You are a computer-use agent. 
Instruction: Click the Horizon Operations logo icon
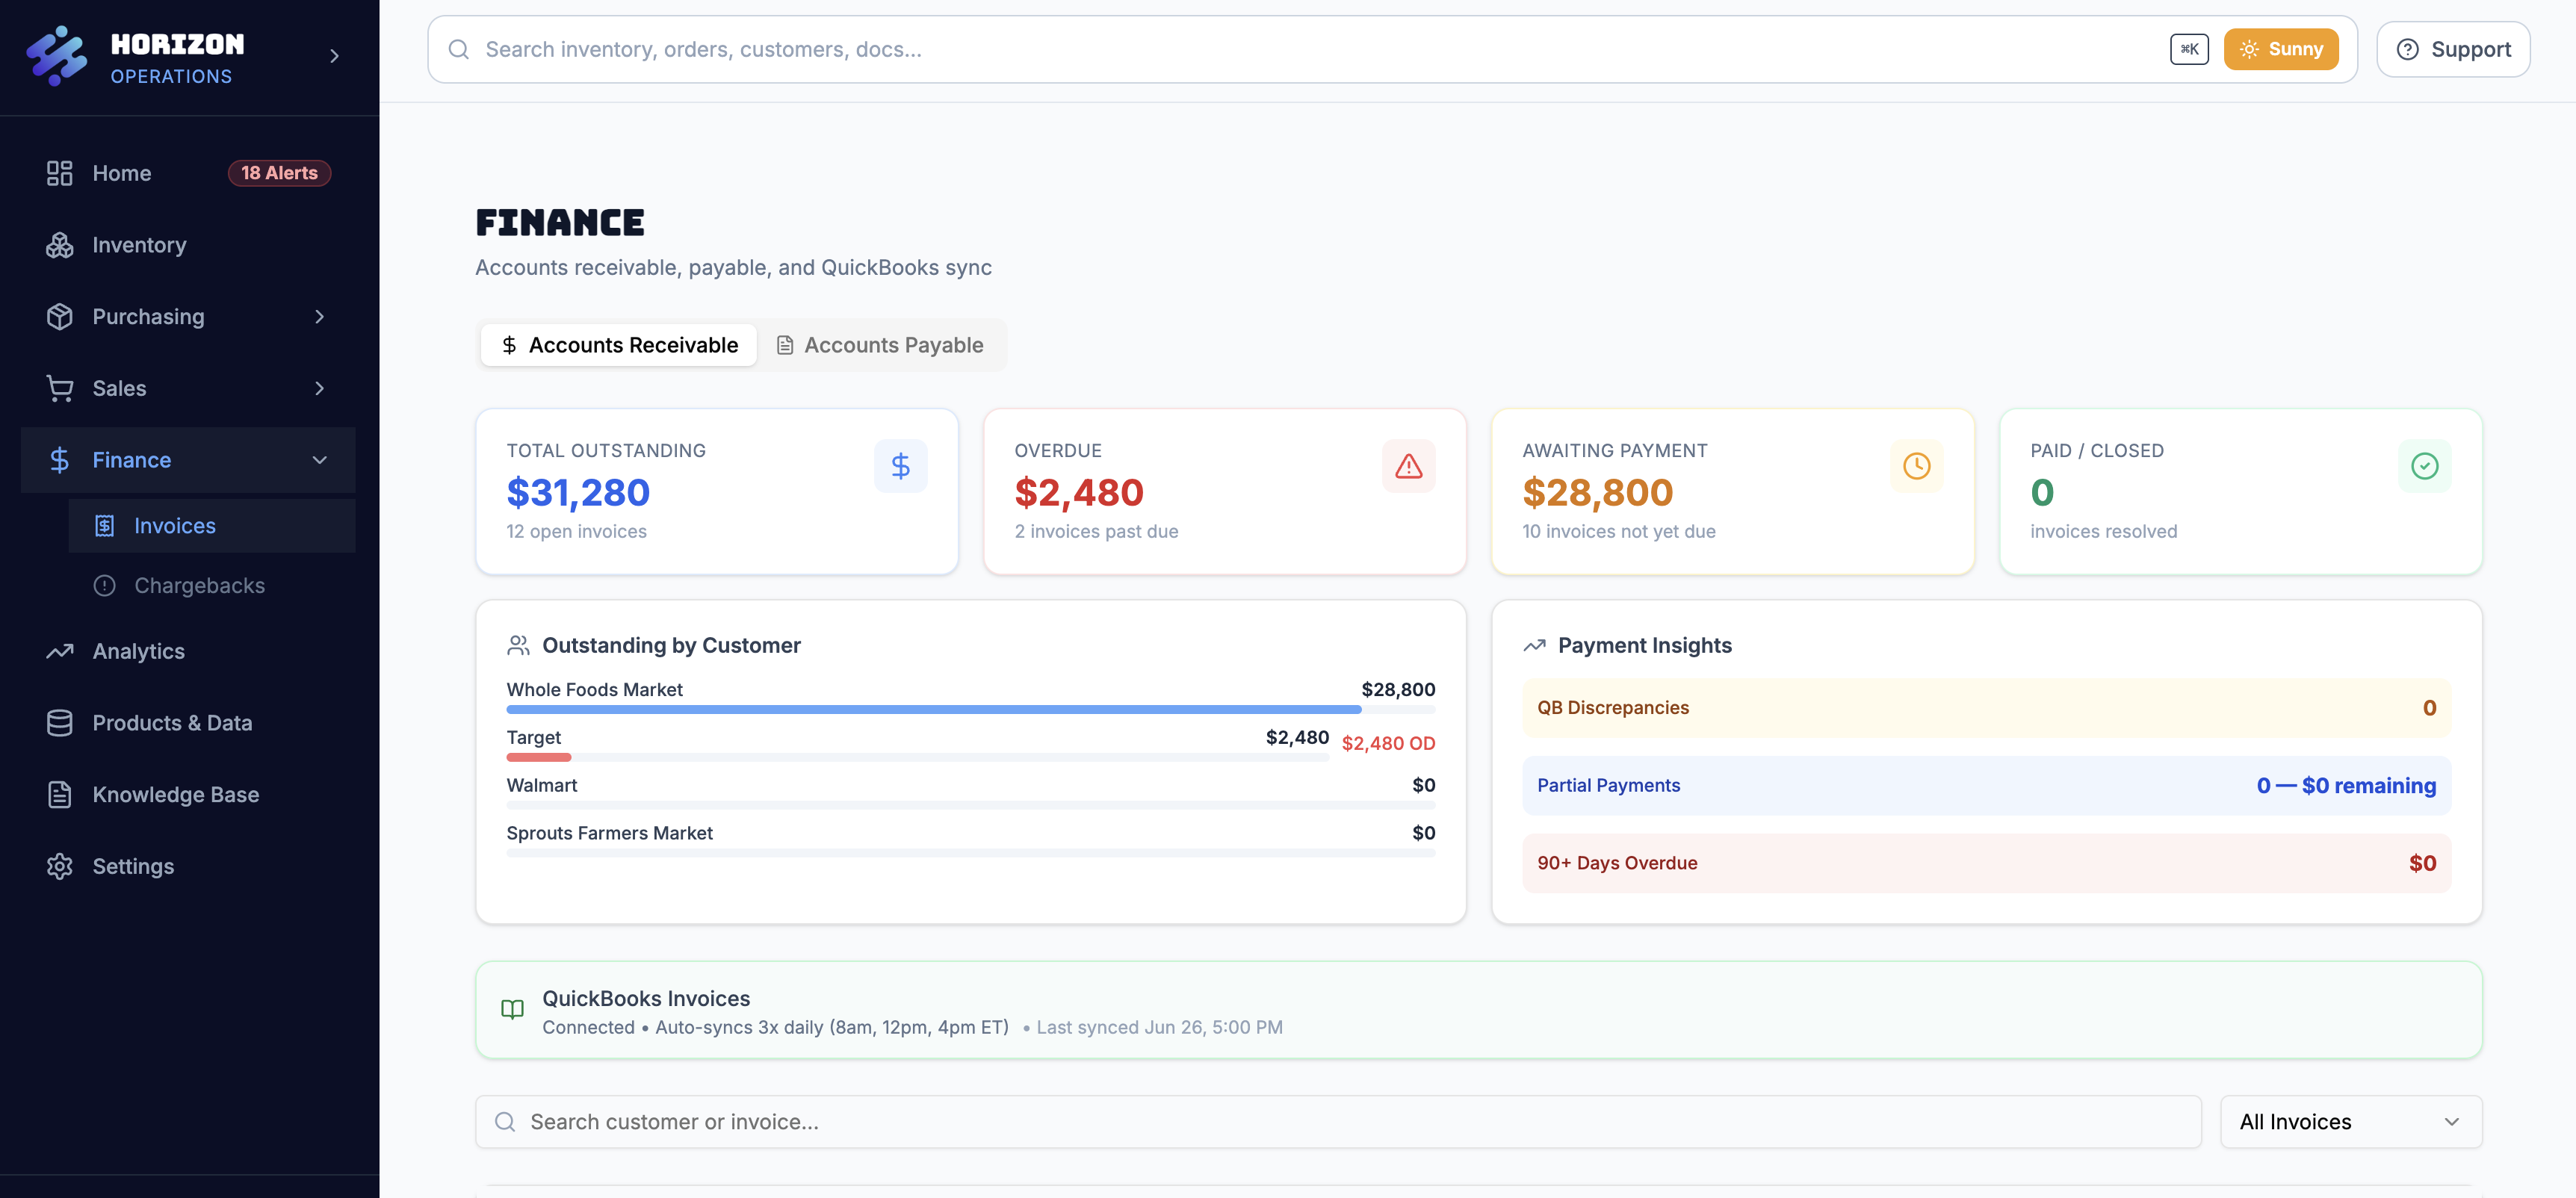click(x=57, y=56)
